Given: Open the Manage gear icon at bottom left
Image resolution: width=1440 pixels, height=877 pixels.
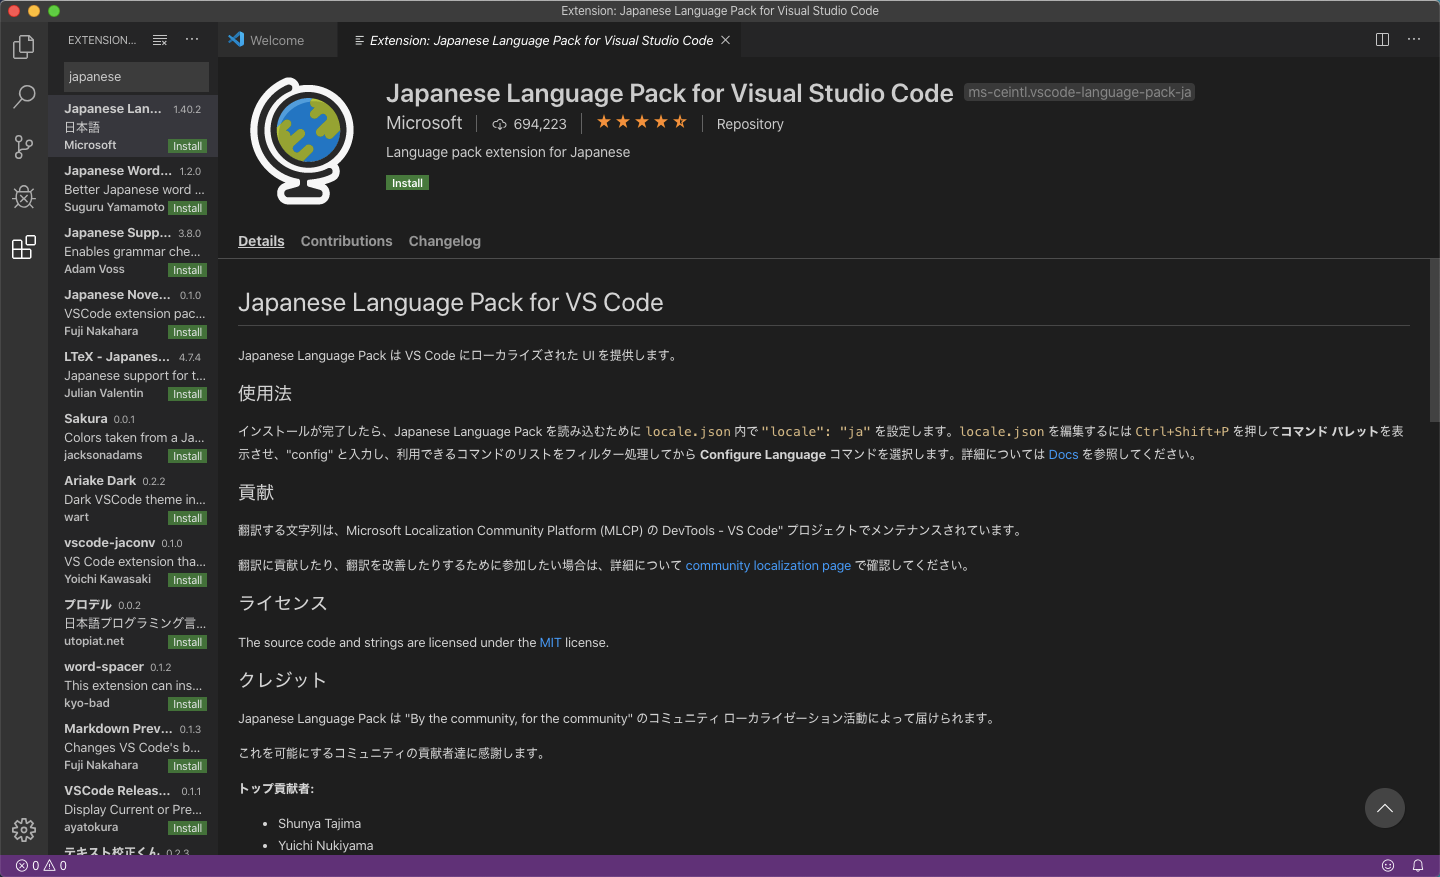Looking at the screenshot, I should [23, 829].
